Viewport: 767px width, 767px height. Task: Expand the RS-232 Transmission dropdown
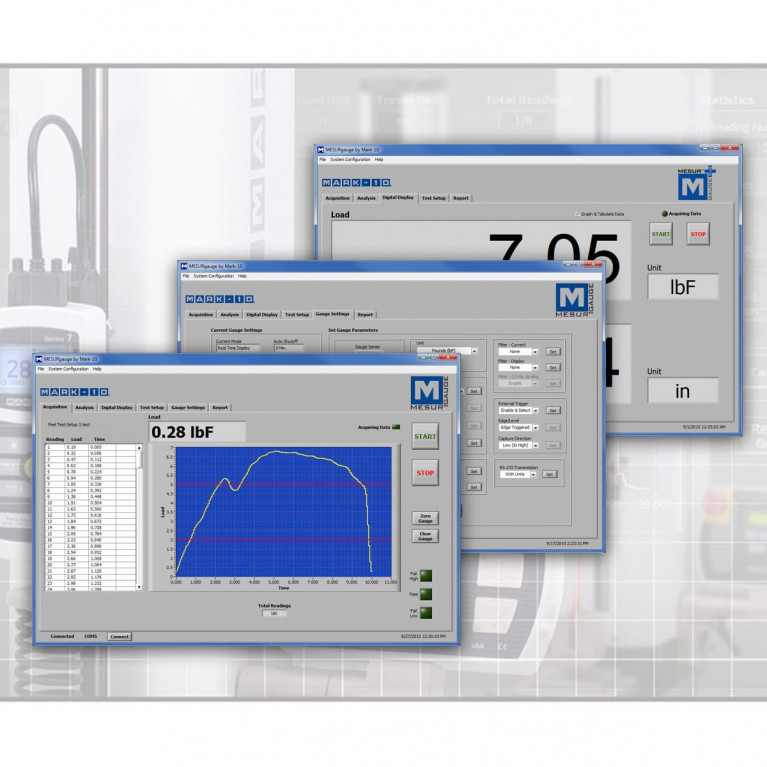click(x=533, y=474)
